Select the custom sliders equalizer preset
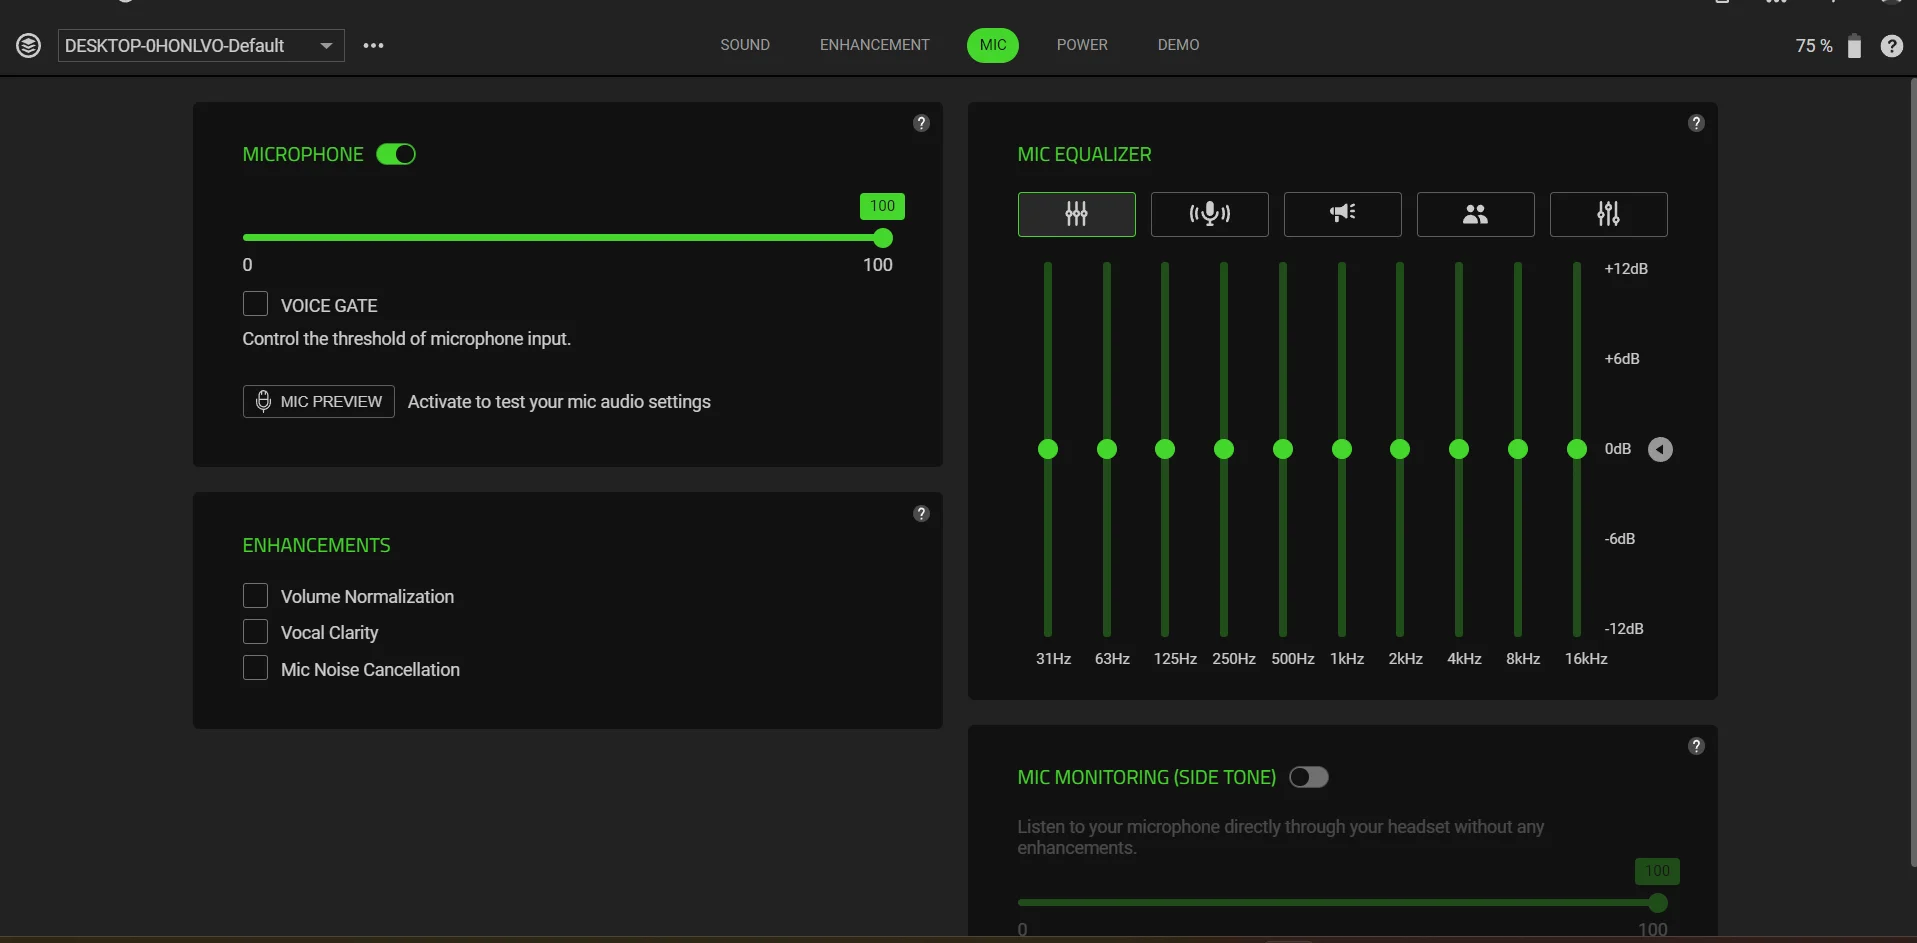This screenshot has width=1917, height=943. click(1608, 214)
